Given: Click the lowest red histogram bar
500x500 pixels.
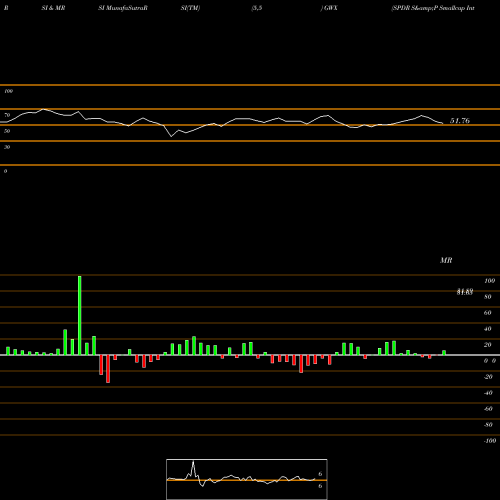Looking at the screenshot, I should pos(108,369).
